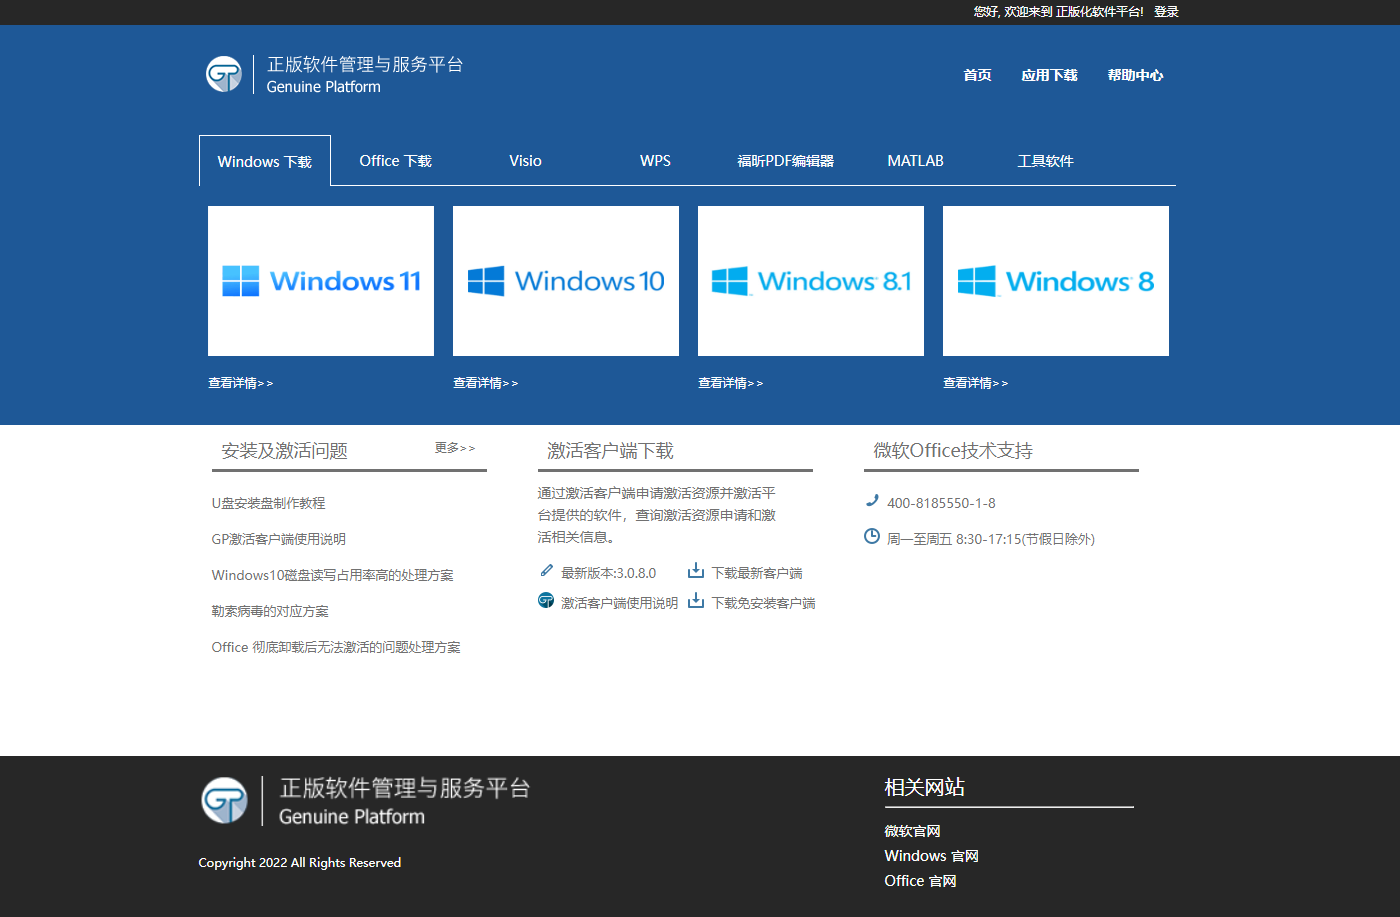Click the download icon beside 下载最新客户端
The width and height of the screenshot is (1400, 917).
click(696, 571)
